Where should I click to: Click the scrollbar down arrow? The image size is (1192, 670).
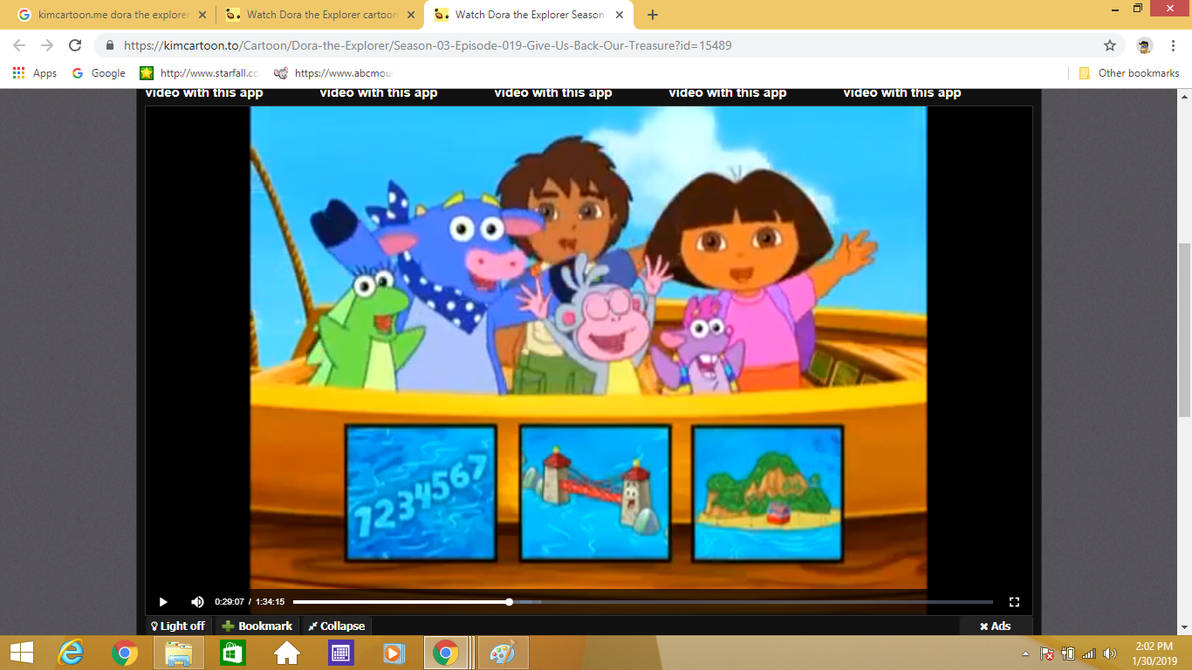coord(1184,628)
